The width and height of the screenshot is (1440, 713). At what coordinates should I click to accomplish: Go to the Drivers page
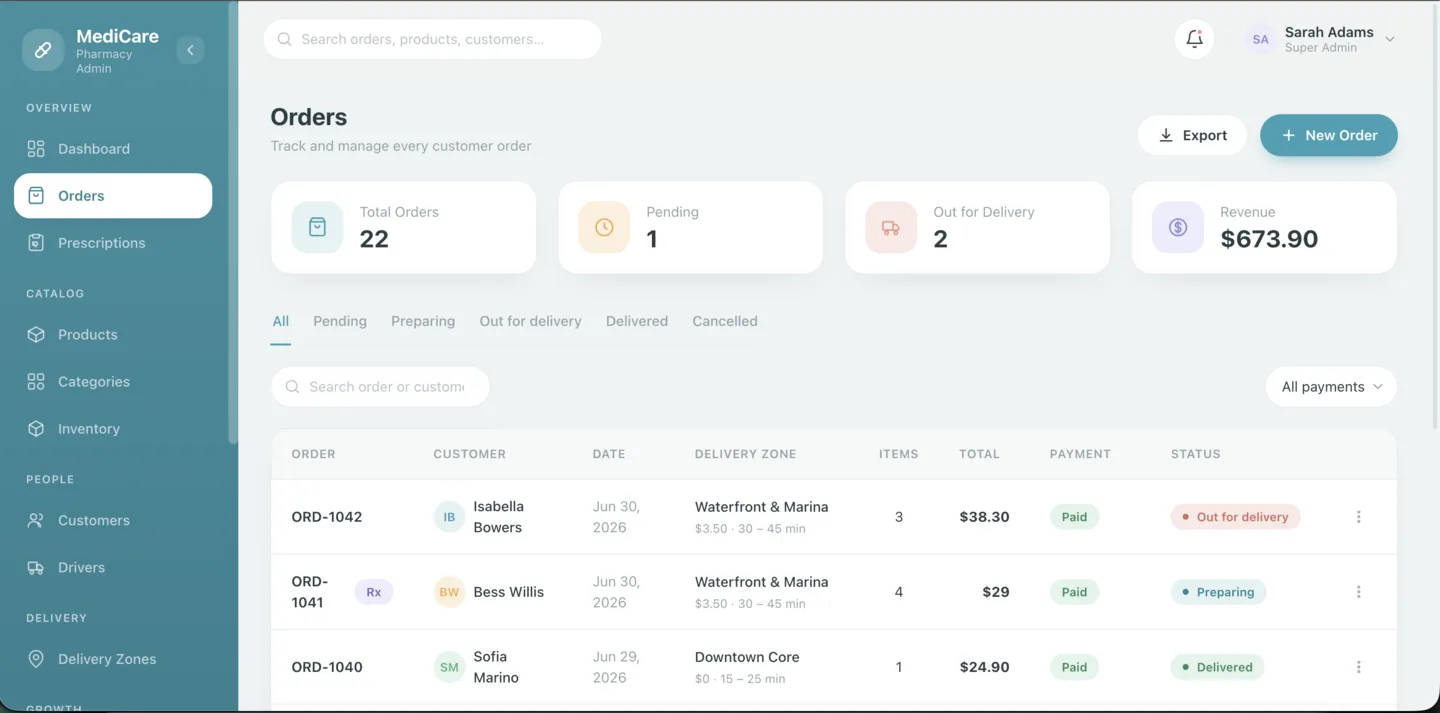(113, 568)
